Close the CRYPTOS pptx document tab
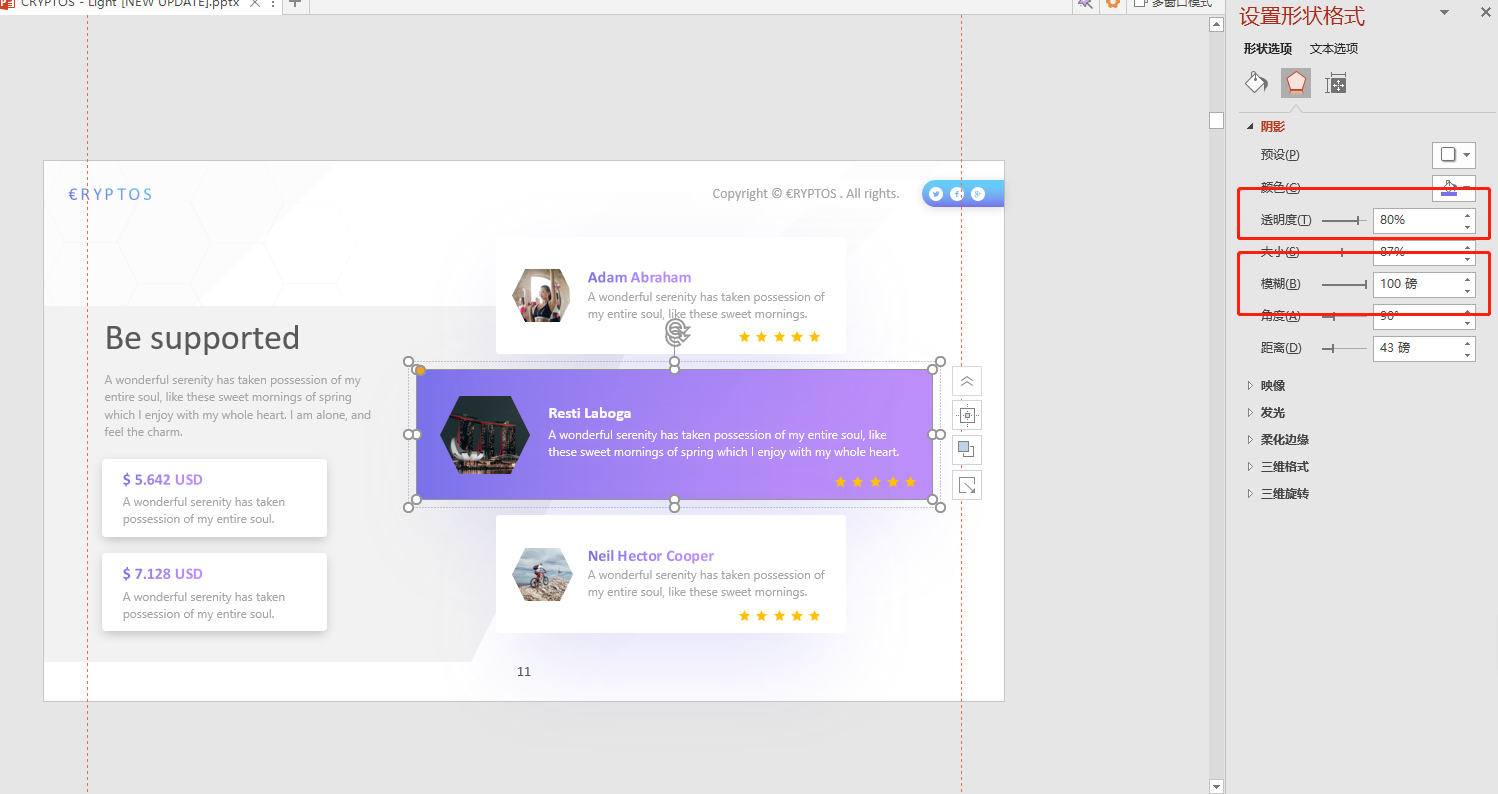 click(255, 4)
